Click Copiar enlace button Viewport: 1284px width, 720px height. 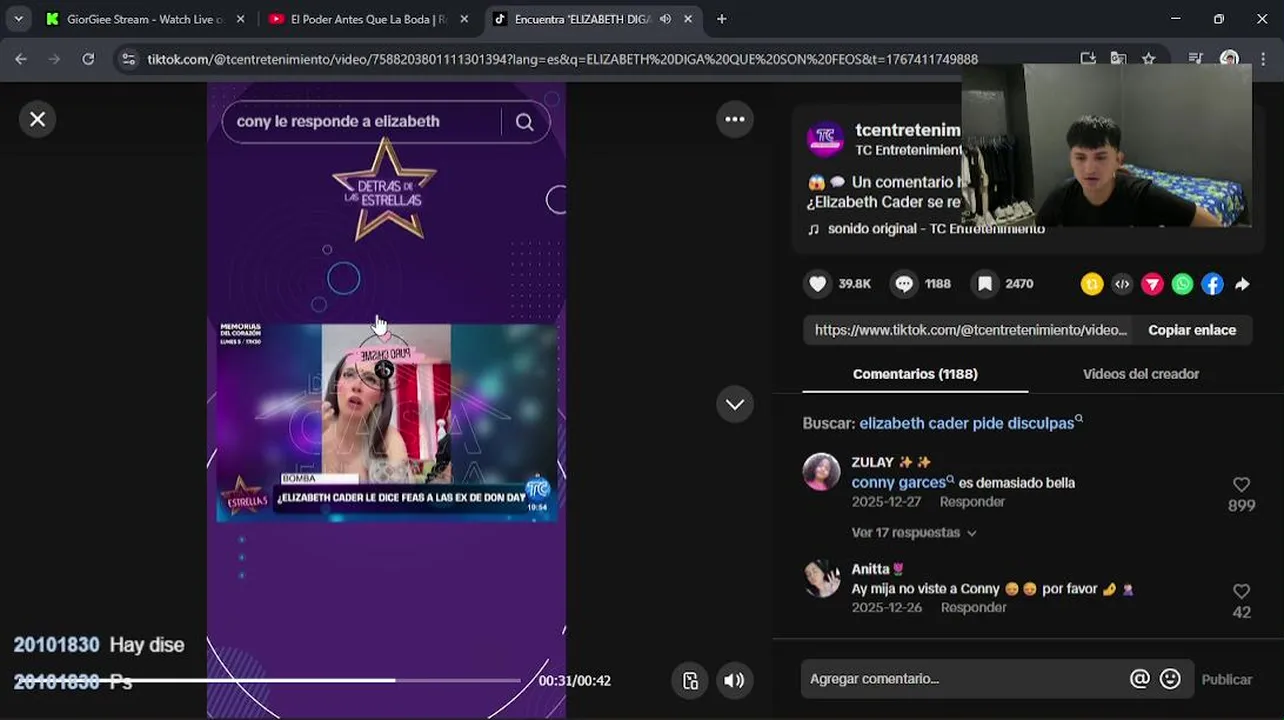1192,330
